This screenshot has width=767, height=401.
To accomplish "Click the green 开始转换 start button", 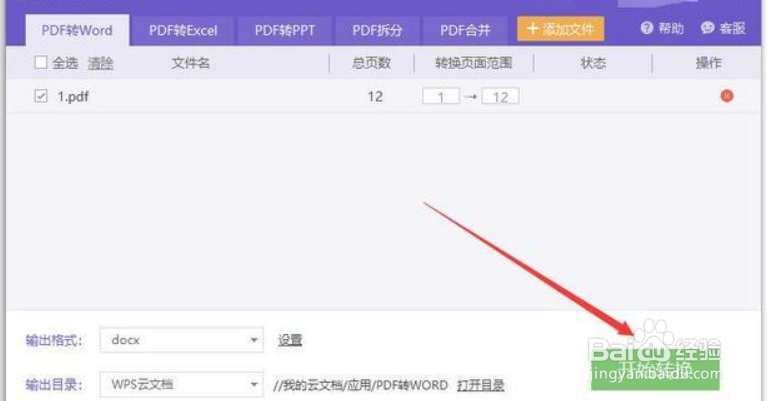I will [655, 368].
